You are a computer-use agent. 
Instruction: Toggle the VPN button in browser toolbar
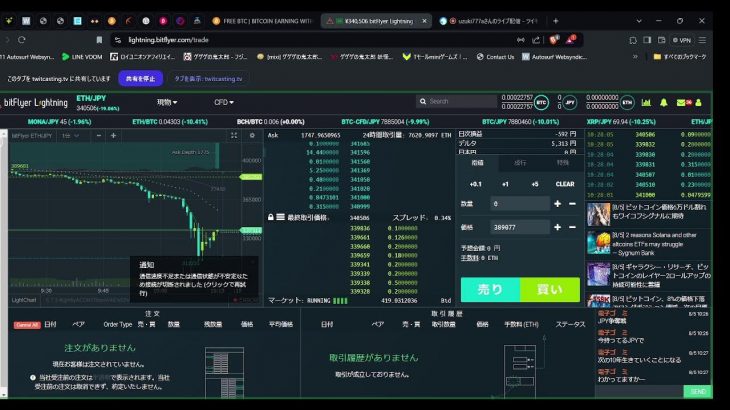[x=682, y=40]
